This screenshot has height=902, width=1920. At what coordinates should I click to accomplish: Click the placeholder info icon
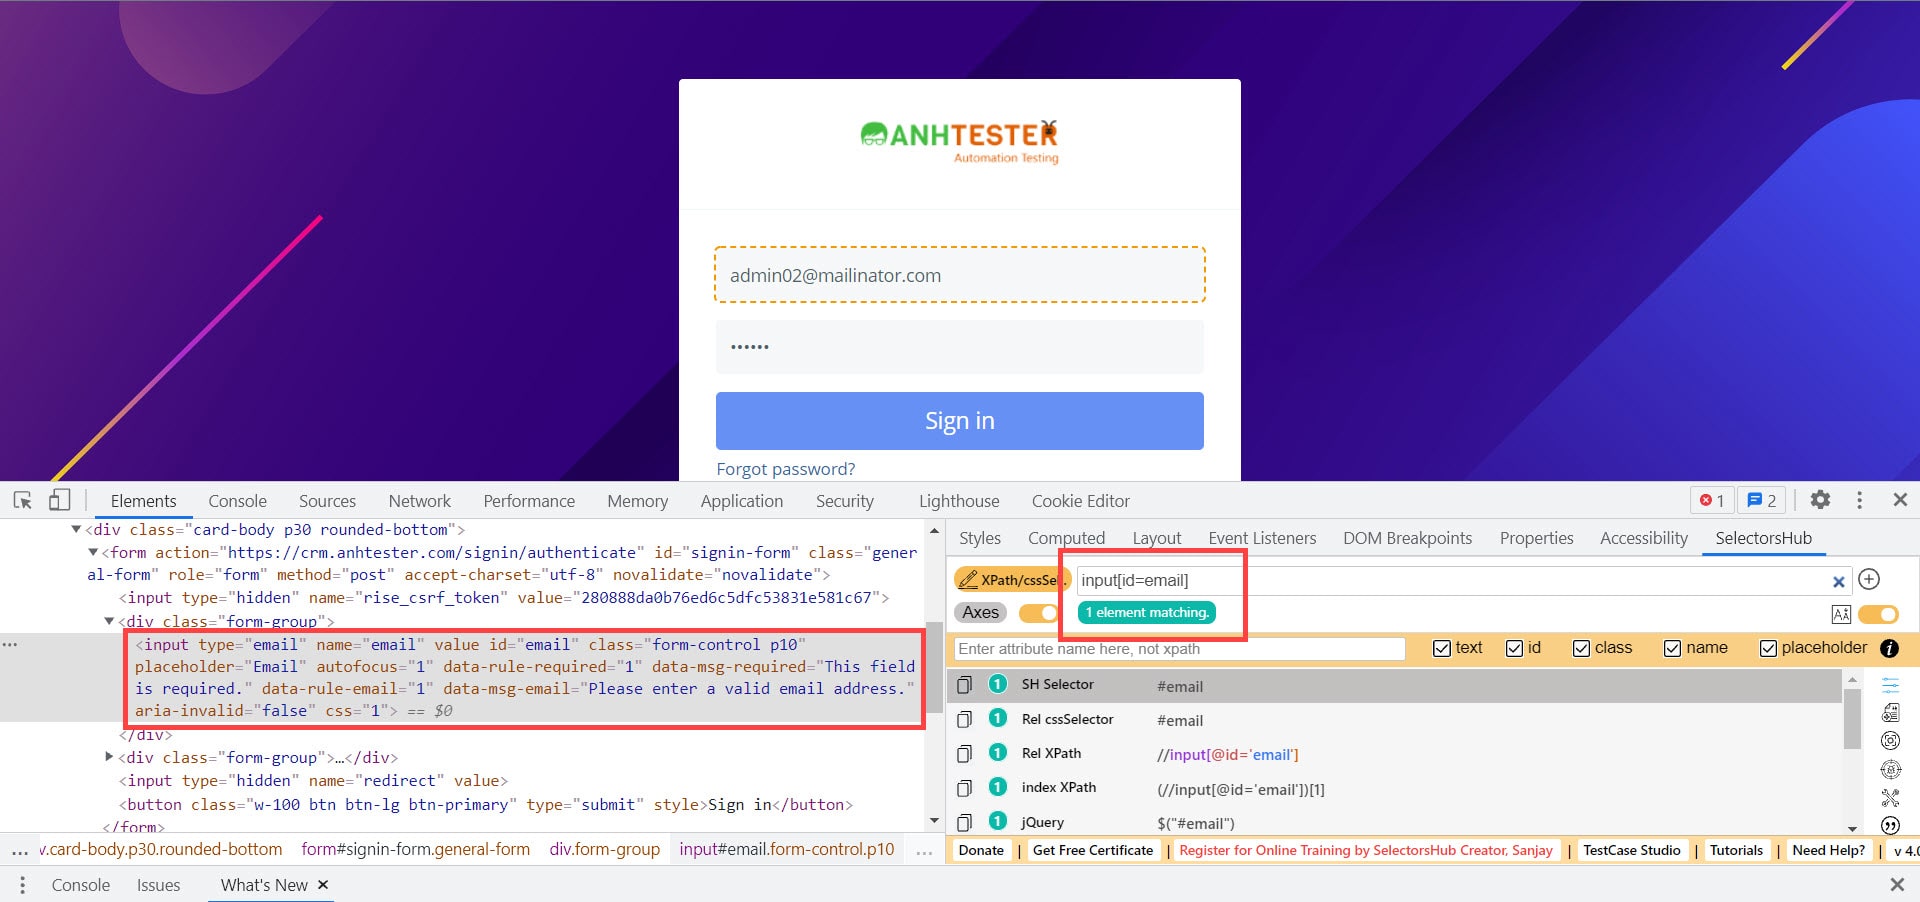point(1889,648)
